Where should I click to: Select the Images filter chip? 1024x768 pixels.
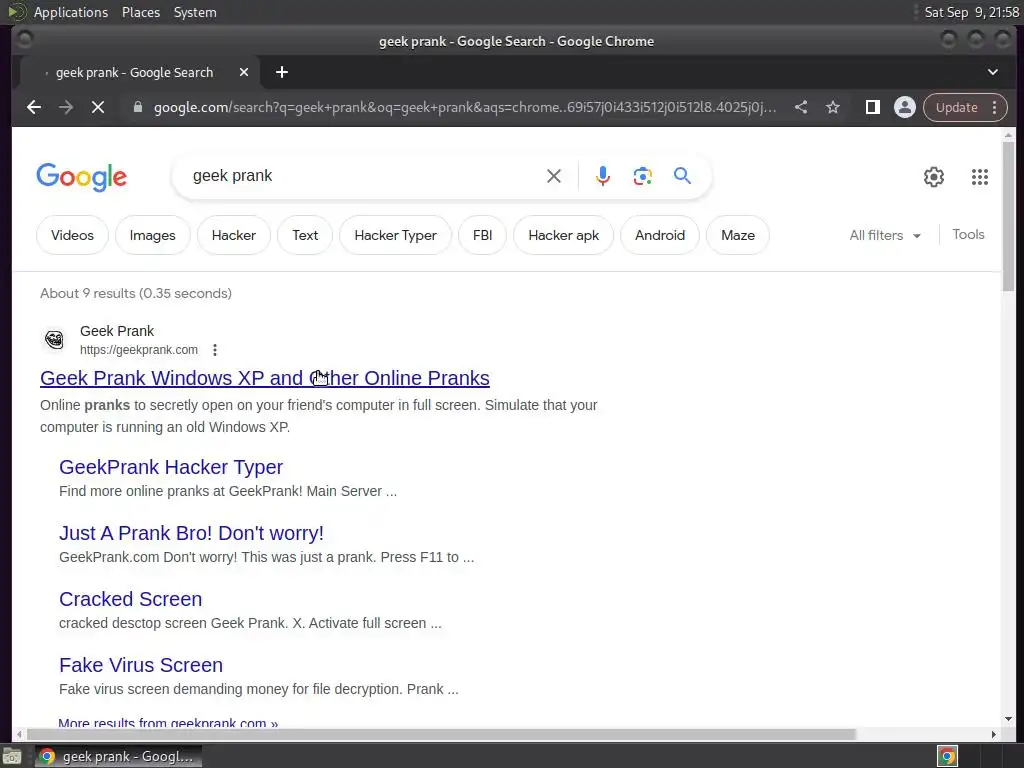(x=153, y=235)
